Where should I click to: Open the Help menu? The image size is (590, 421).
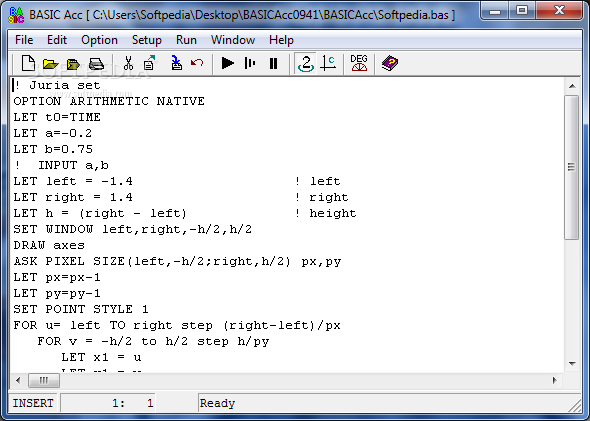point(281,40)
